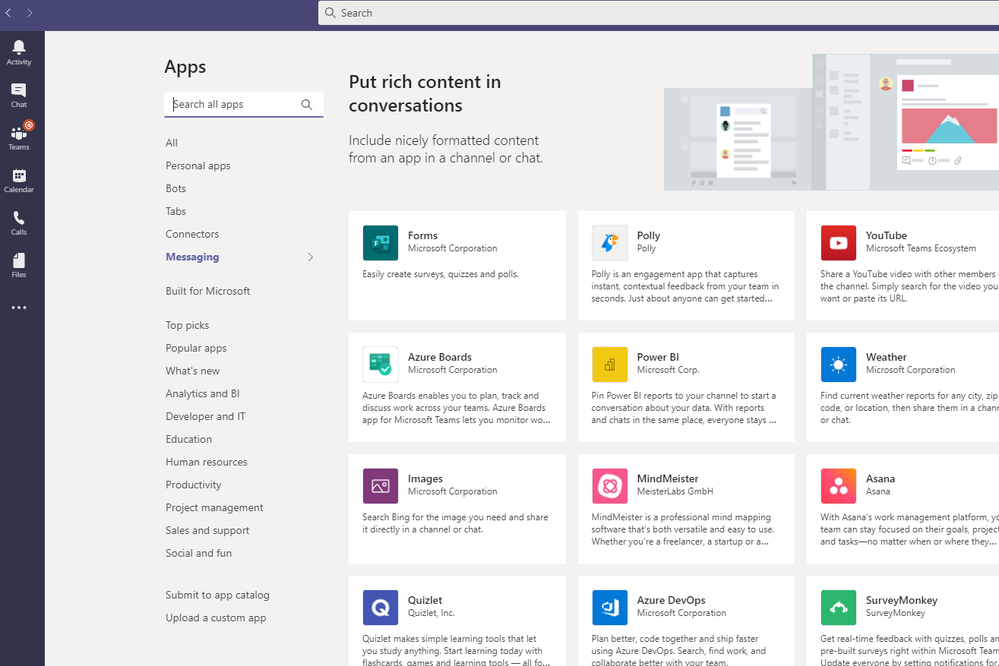
Task: Open the Forms app title
Action: [422, 236]
